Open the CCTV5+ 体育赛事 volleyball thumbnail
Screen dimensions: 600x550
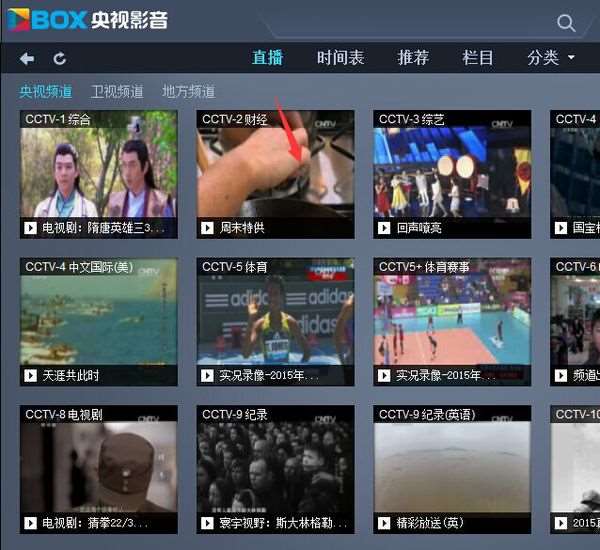pos(452,321)
